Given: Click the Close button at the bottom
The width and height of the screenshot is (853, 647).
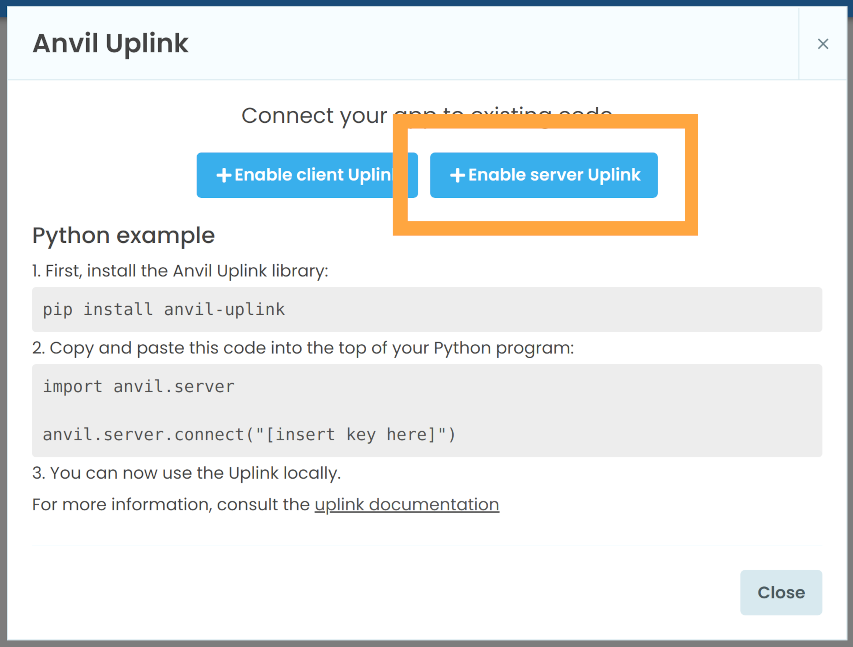Looking at the screenshot, I should click(780, 592).
